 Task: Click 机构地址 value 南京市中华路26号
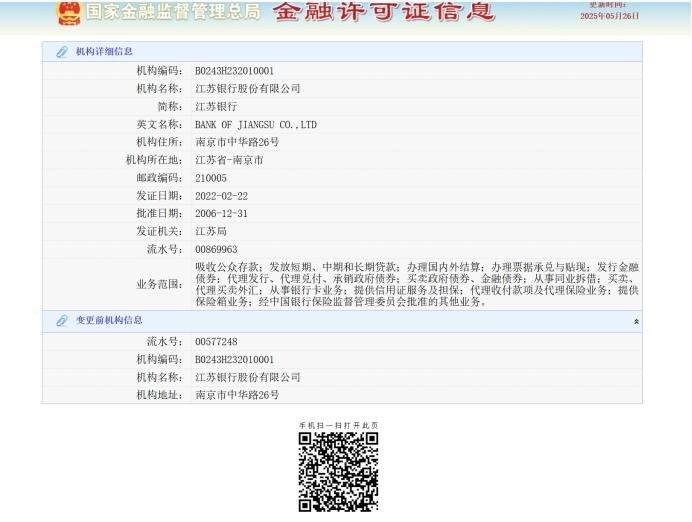click(237, 395)
